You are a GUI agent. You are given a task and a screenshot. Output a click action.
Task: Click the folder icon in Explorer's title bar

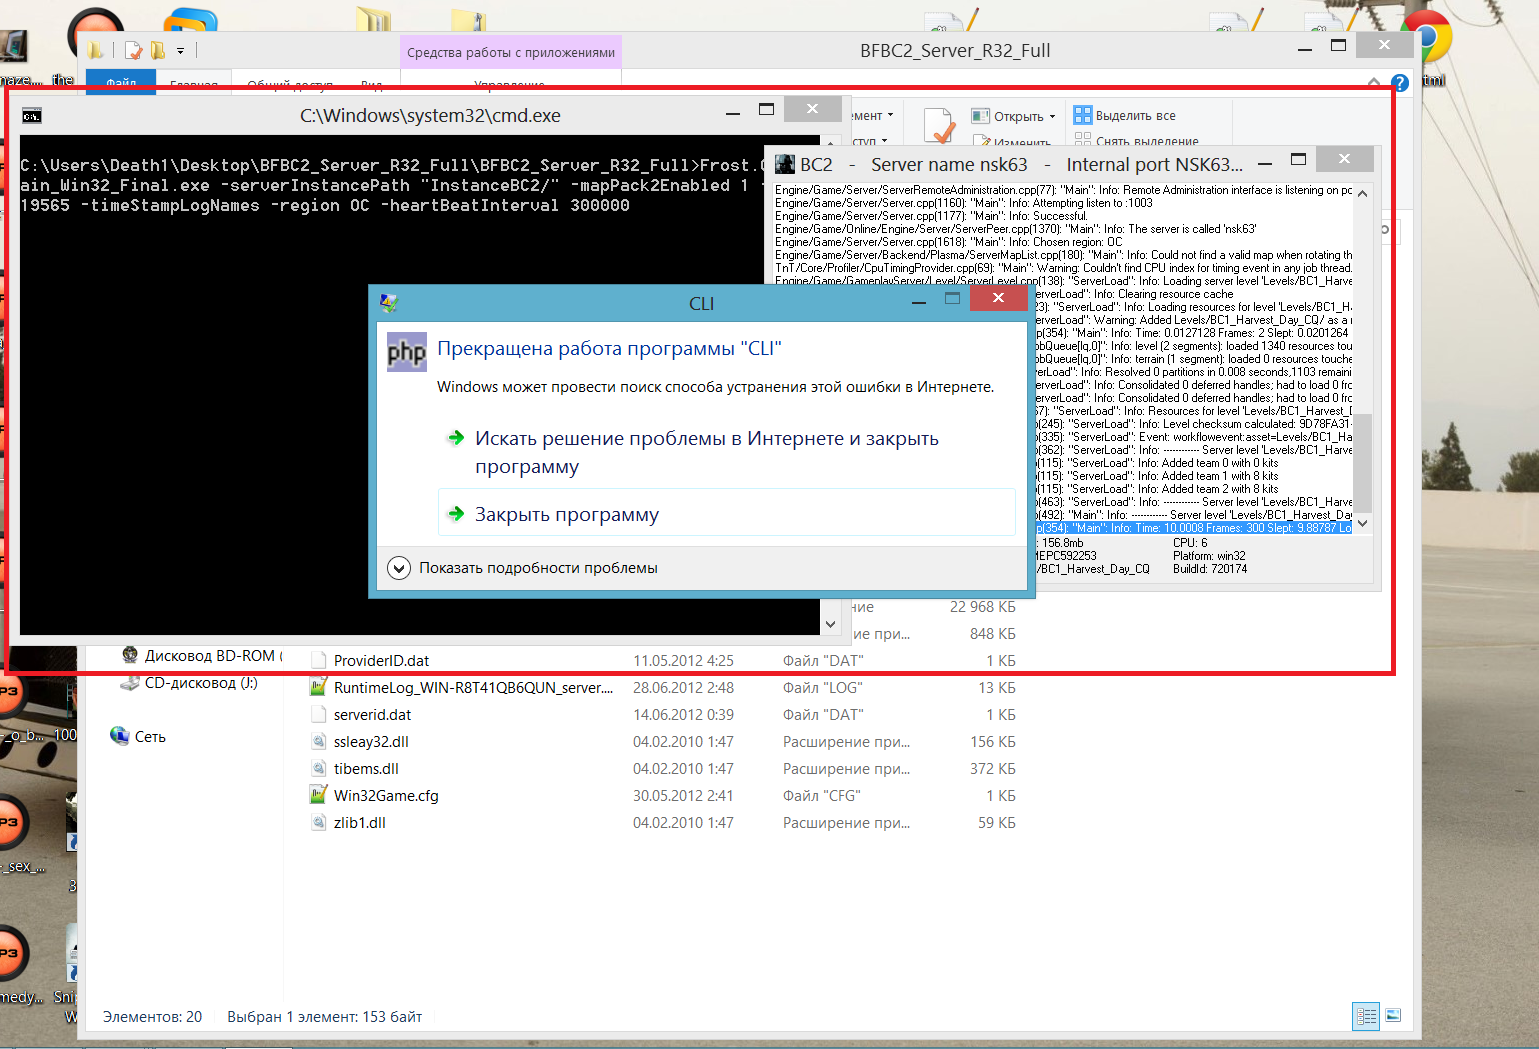pyautogui.click(x=96, y=50)
